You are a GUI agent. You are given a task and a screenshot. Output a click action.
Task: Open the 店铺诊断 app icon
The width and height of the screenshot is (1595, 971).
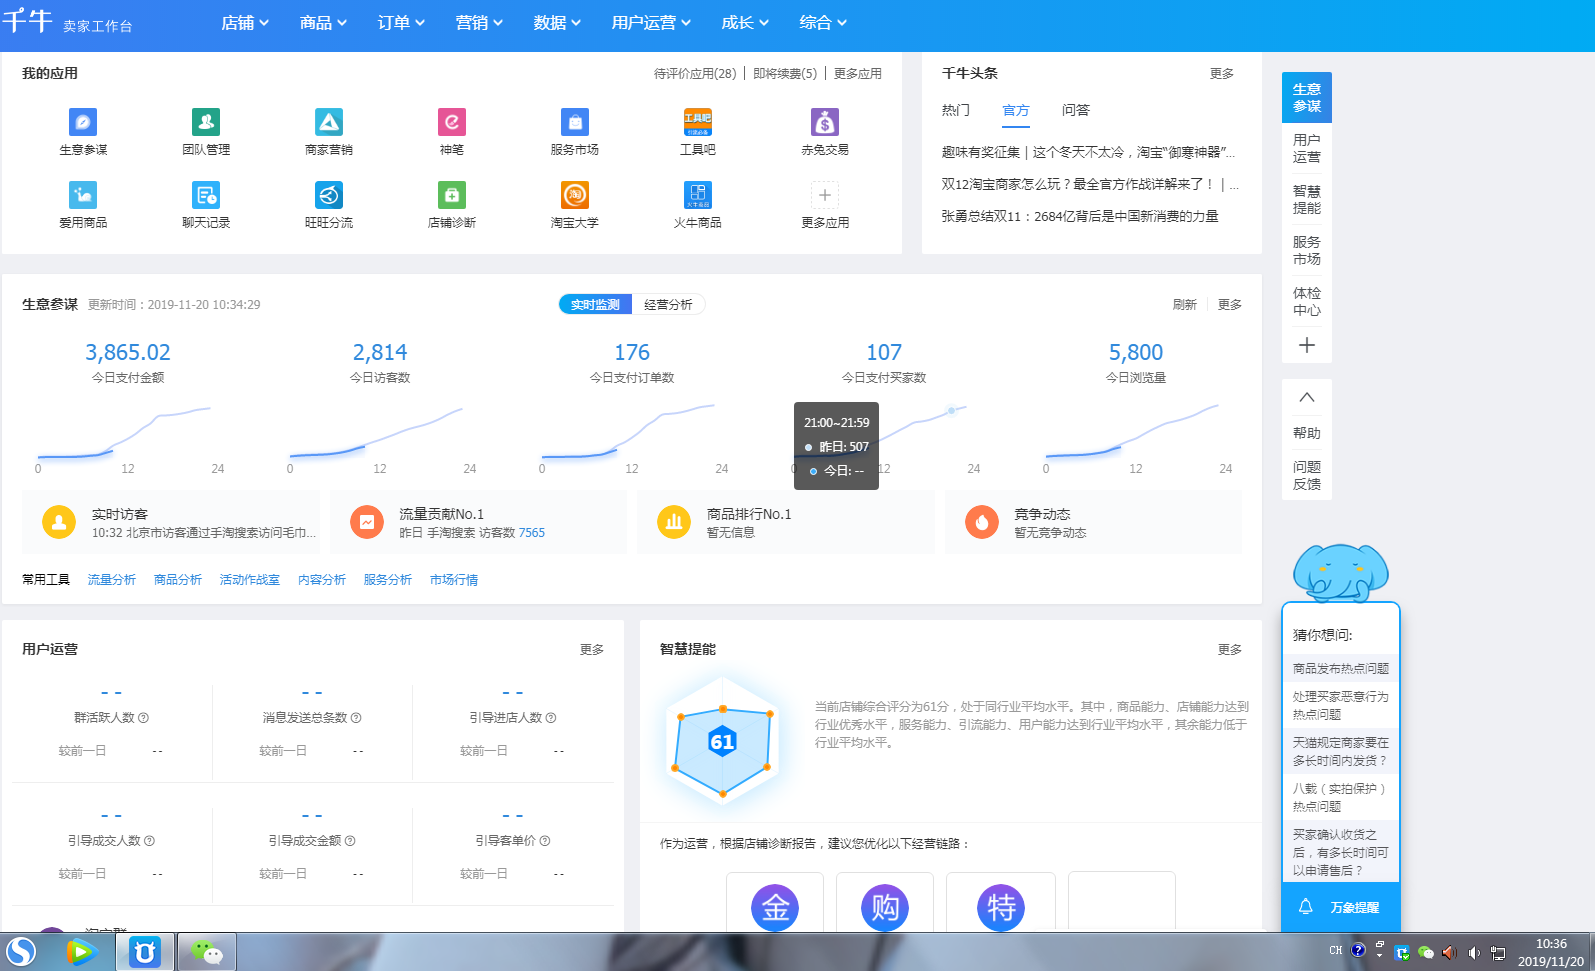pyautogui.click(x=452, y=195)
